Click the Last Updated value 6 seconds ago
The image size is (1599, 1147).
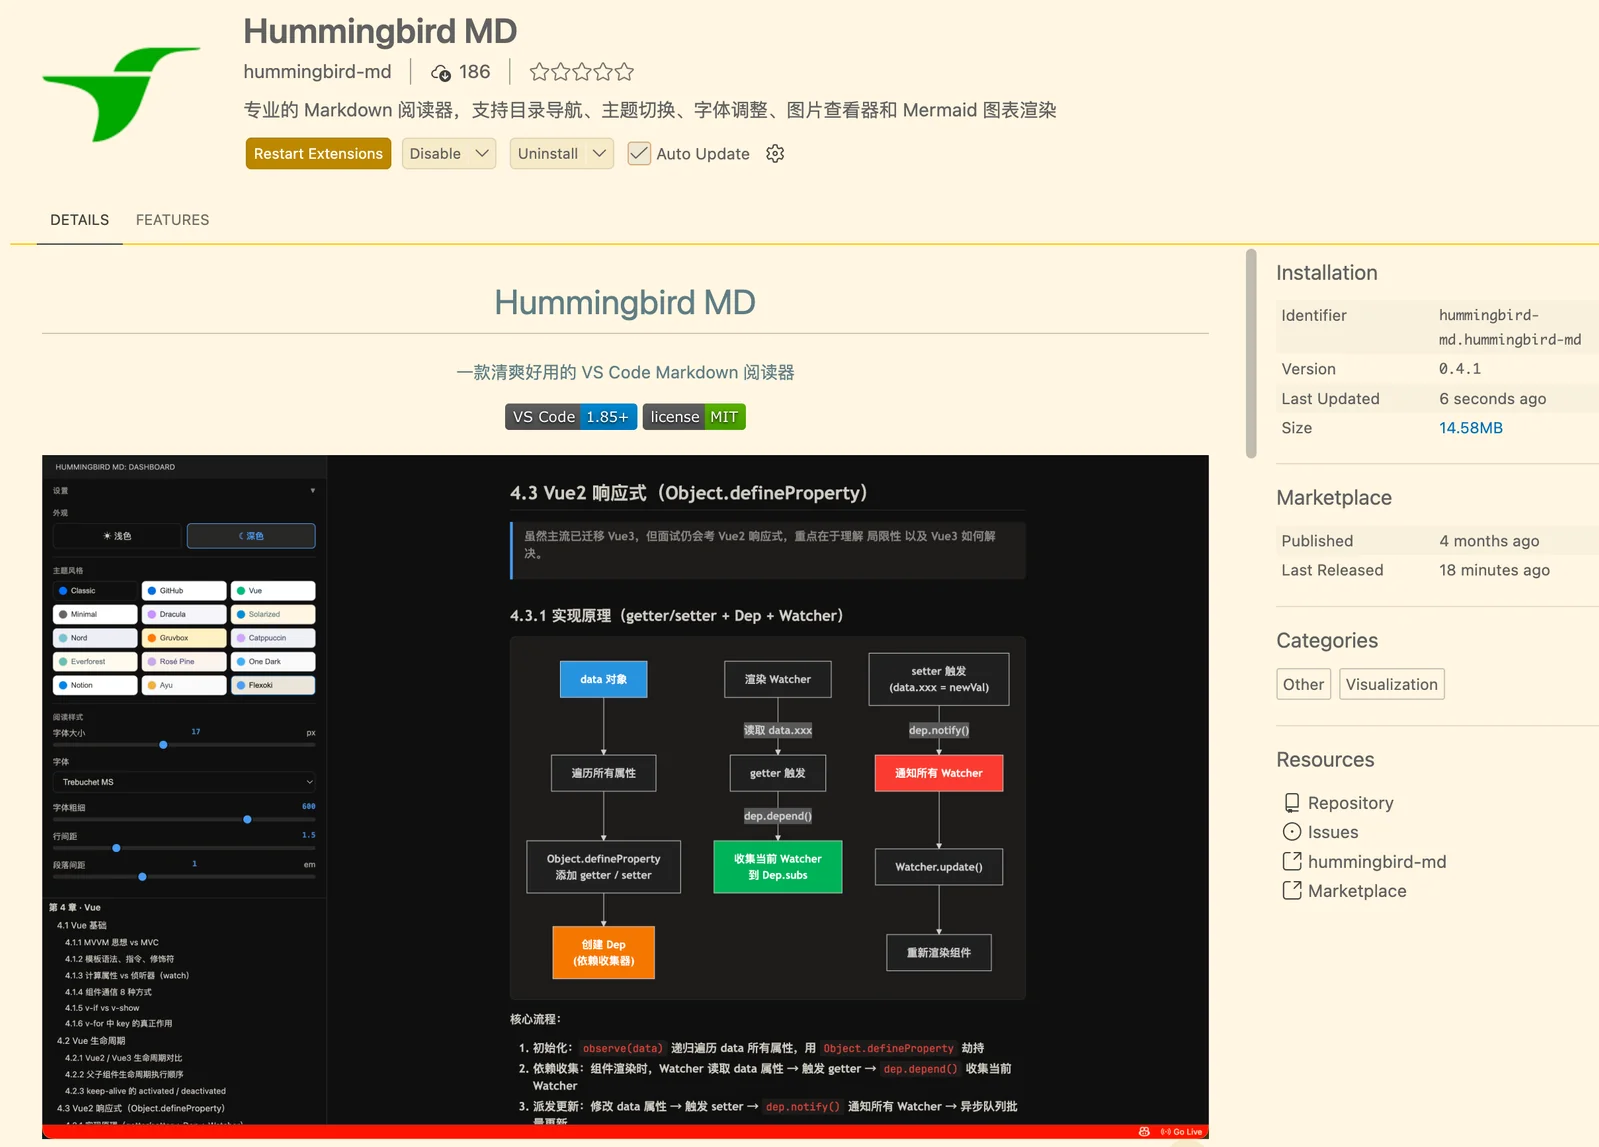(1493, 399)
